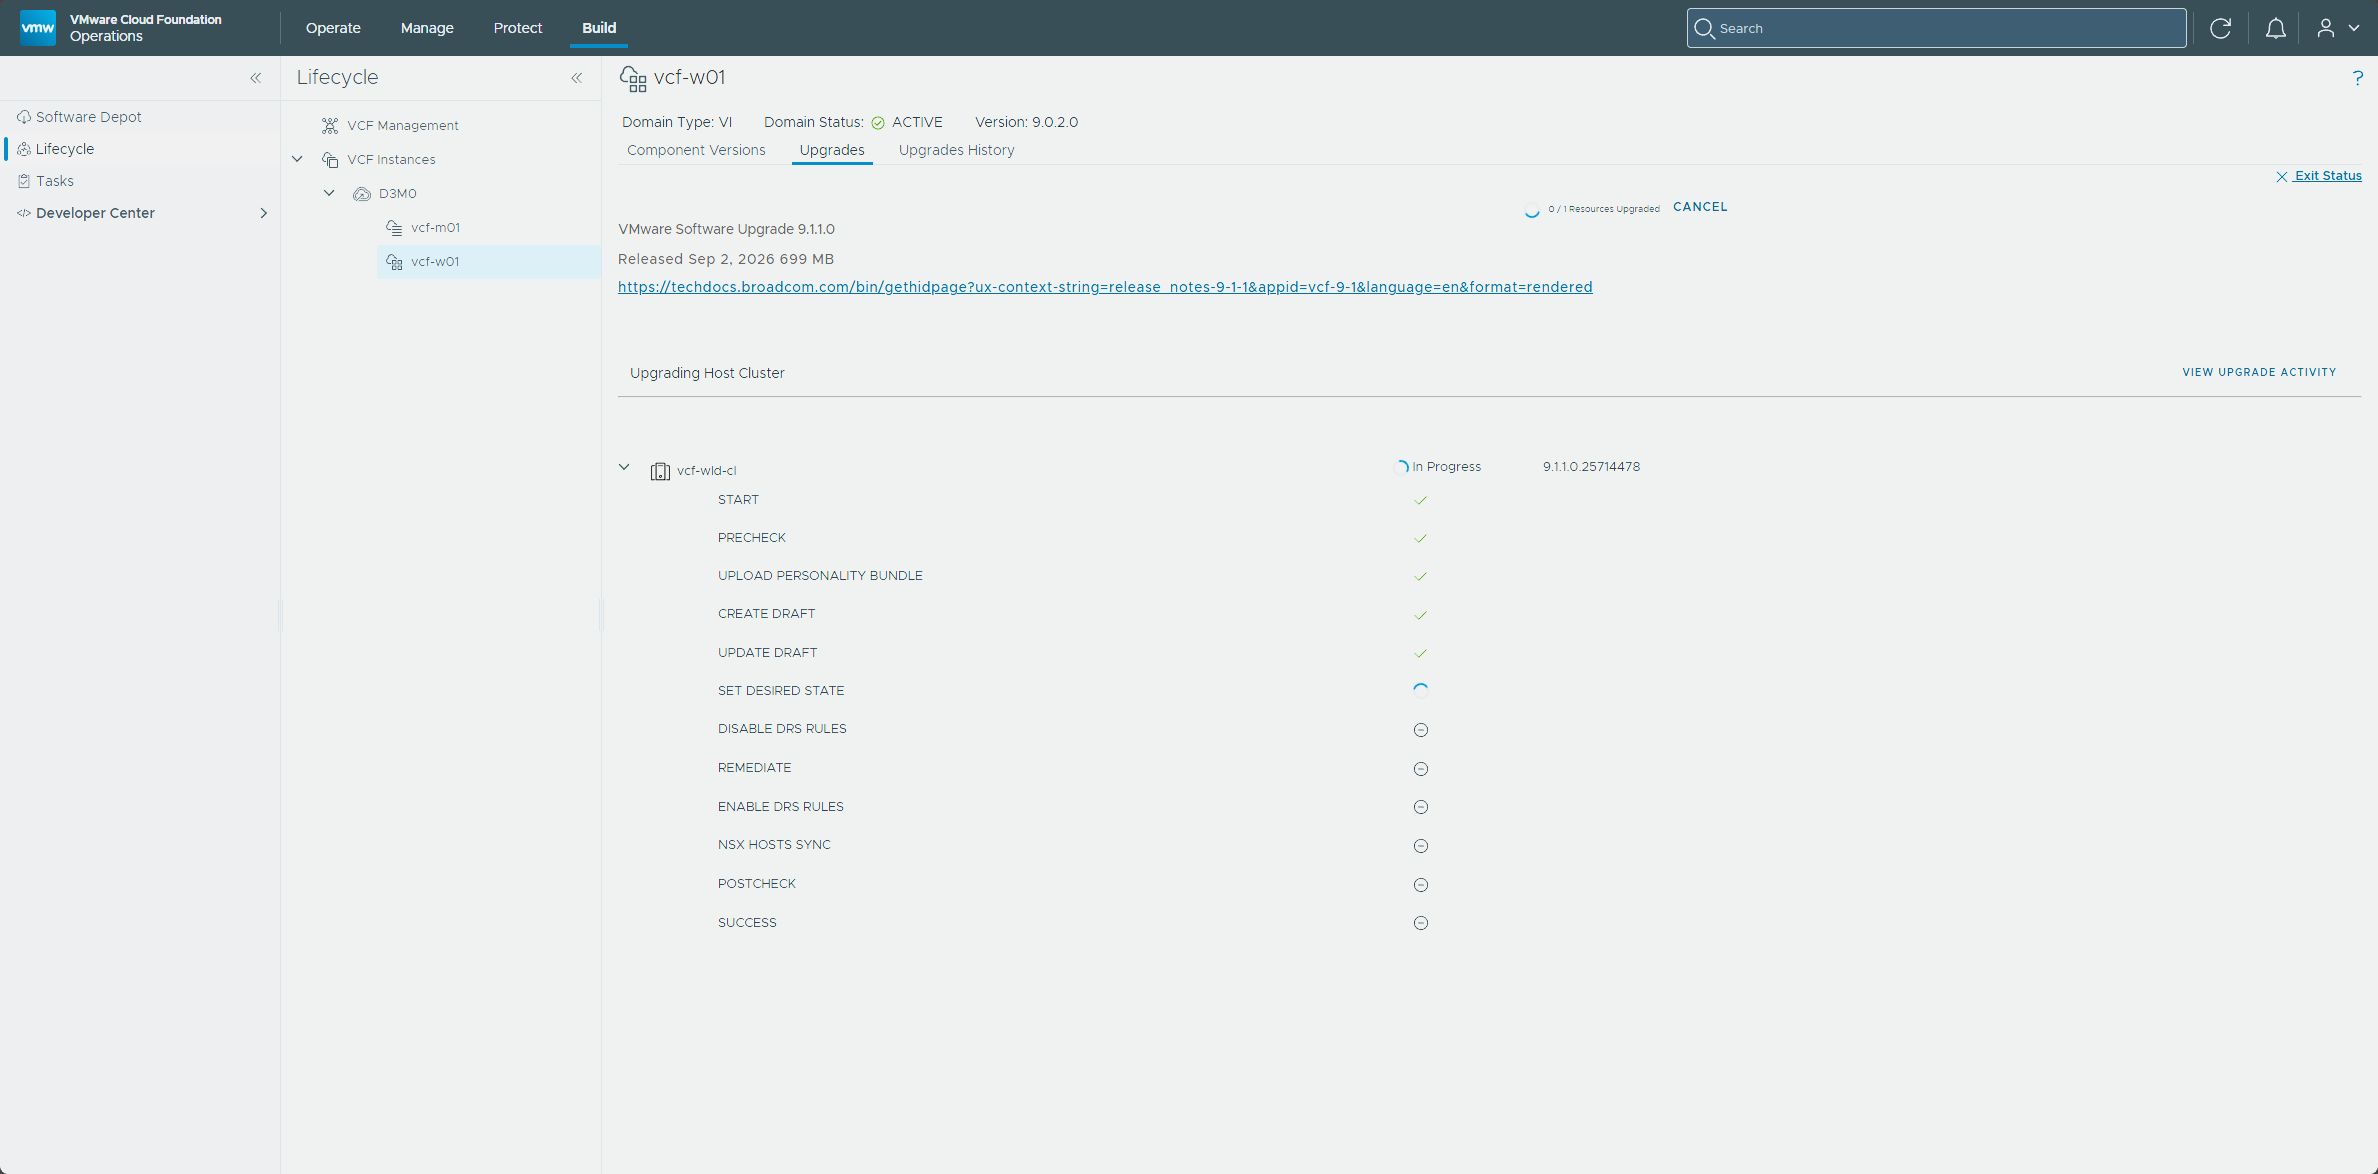Collapse the vcf-wld-cl cluster steps
Screen dimensions: 2378x1174
(624, 467)
